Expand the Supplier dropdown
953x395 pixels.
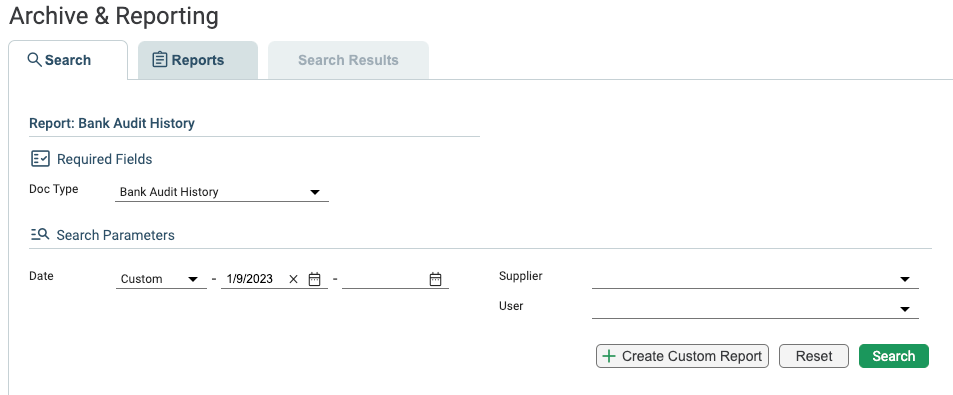755,279
